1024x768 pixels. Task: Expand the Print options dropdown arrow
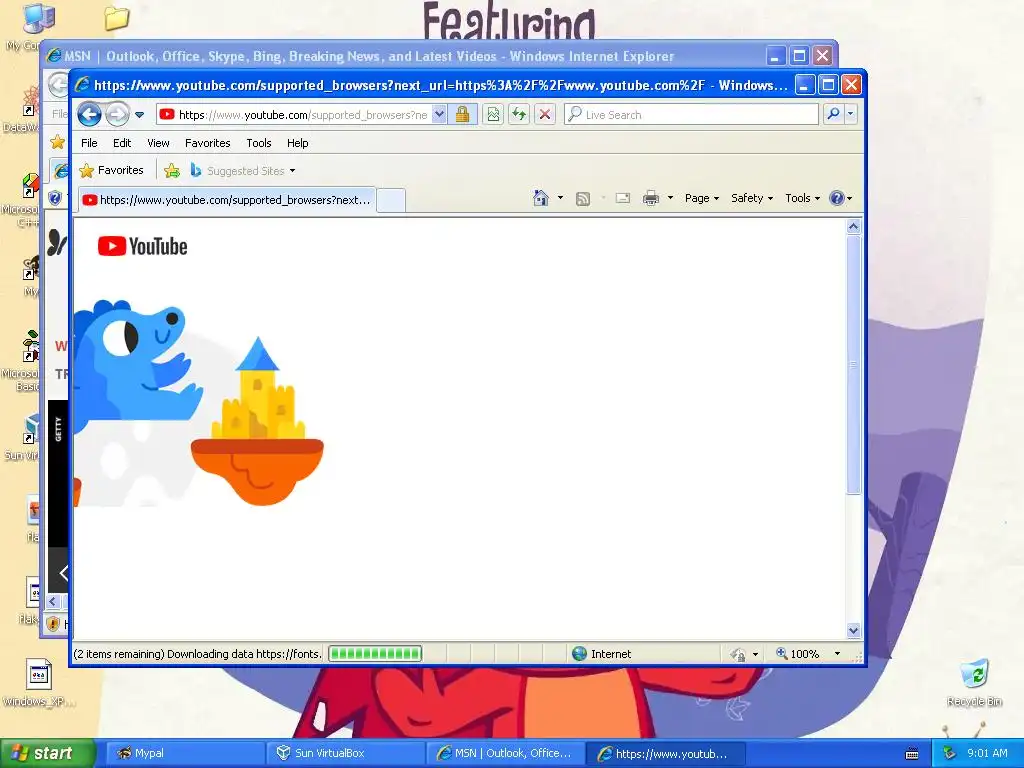[x=670, y=198]
